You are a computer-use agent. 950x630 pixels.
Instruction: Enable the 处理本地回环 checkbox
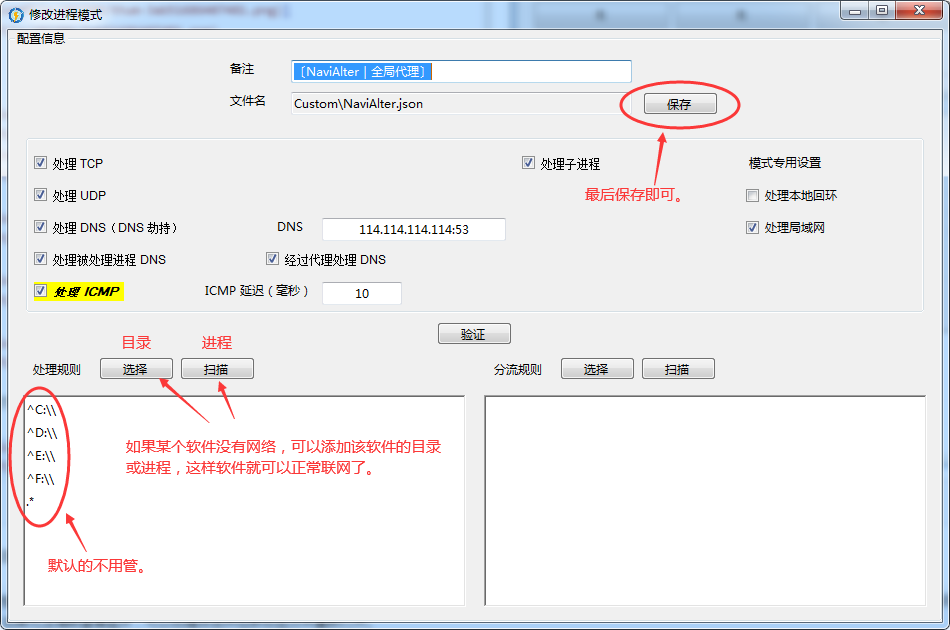click(x=753, y=196)
